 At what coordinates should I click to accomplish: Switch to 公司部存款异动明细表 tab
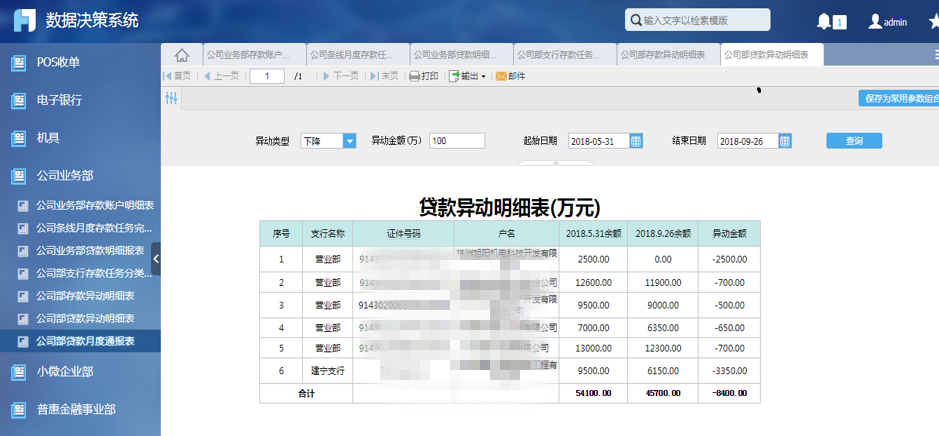[x=669, y=54]
